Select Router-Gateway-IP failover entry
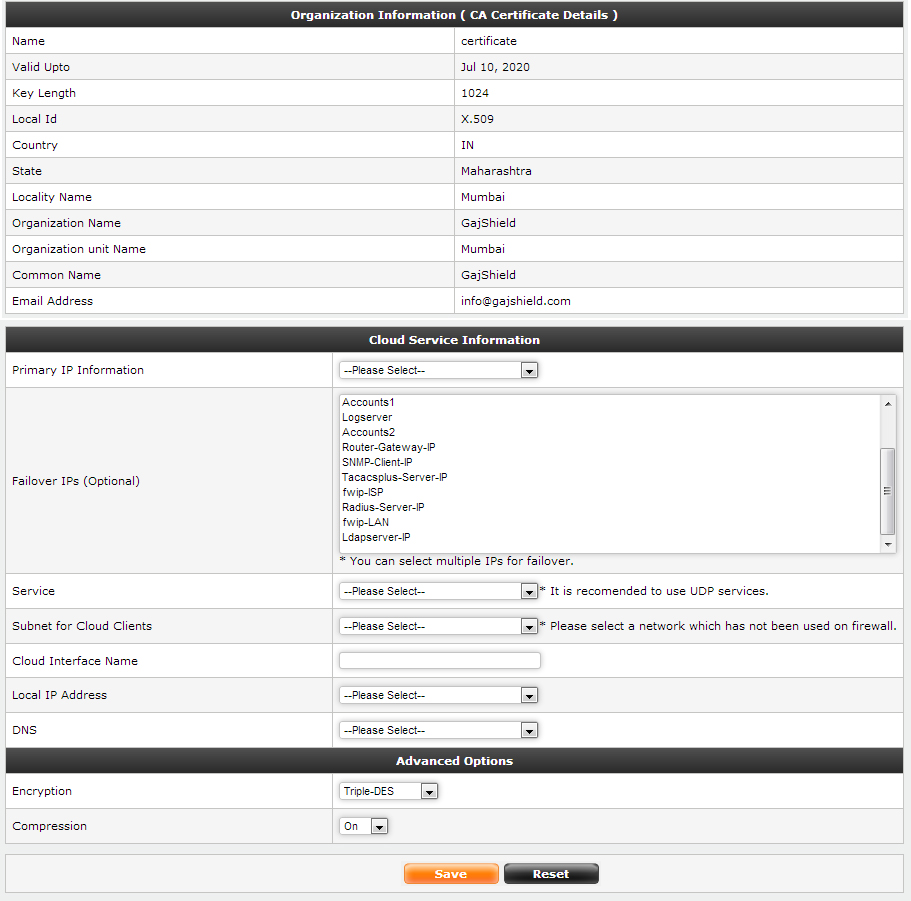The width and height of the screenshot is (911, 901). click(388, 447)
